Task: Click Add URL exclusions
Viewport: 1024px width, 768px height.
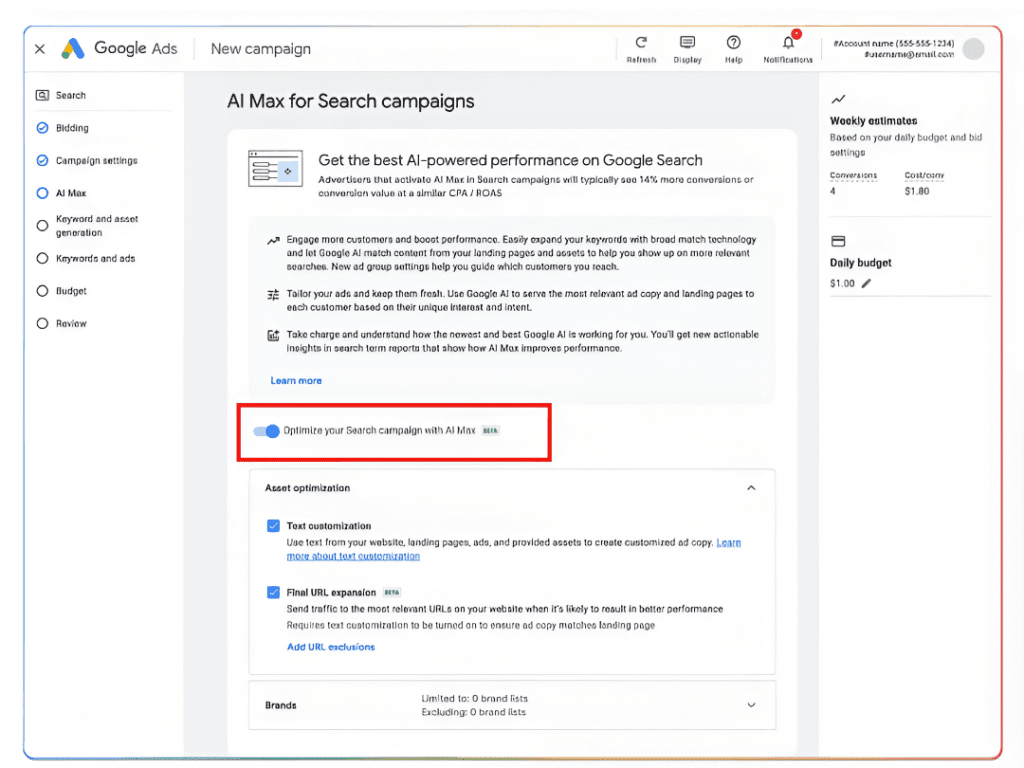Action: (x=331, y=647)
